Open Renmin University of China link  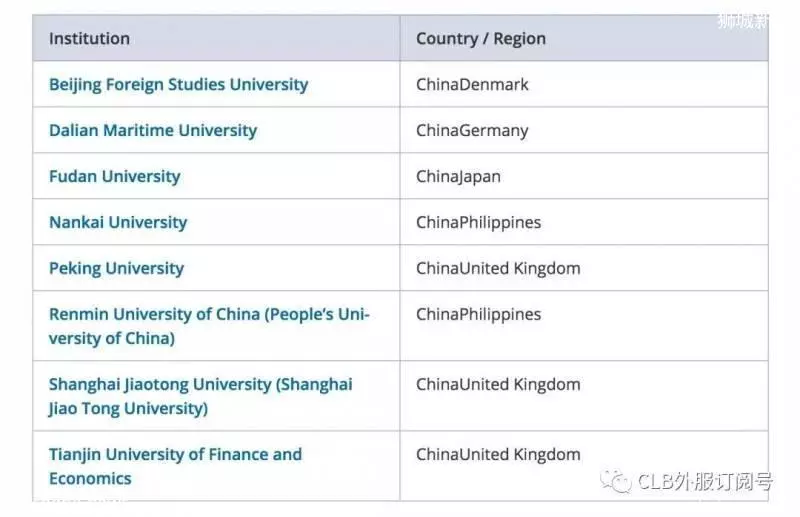coord(209,326)
